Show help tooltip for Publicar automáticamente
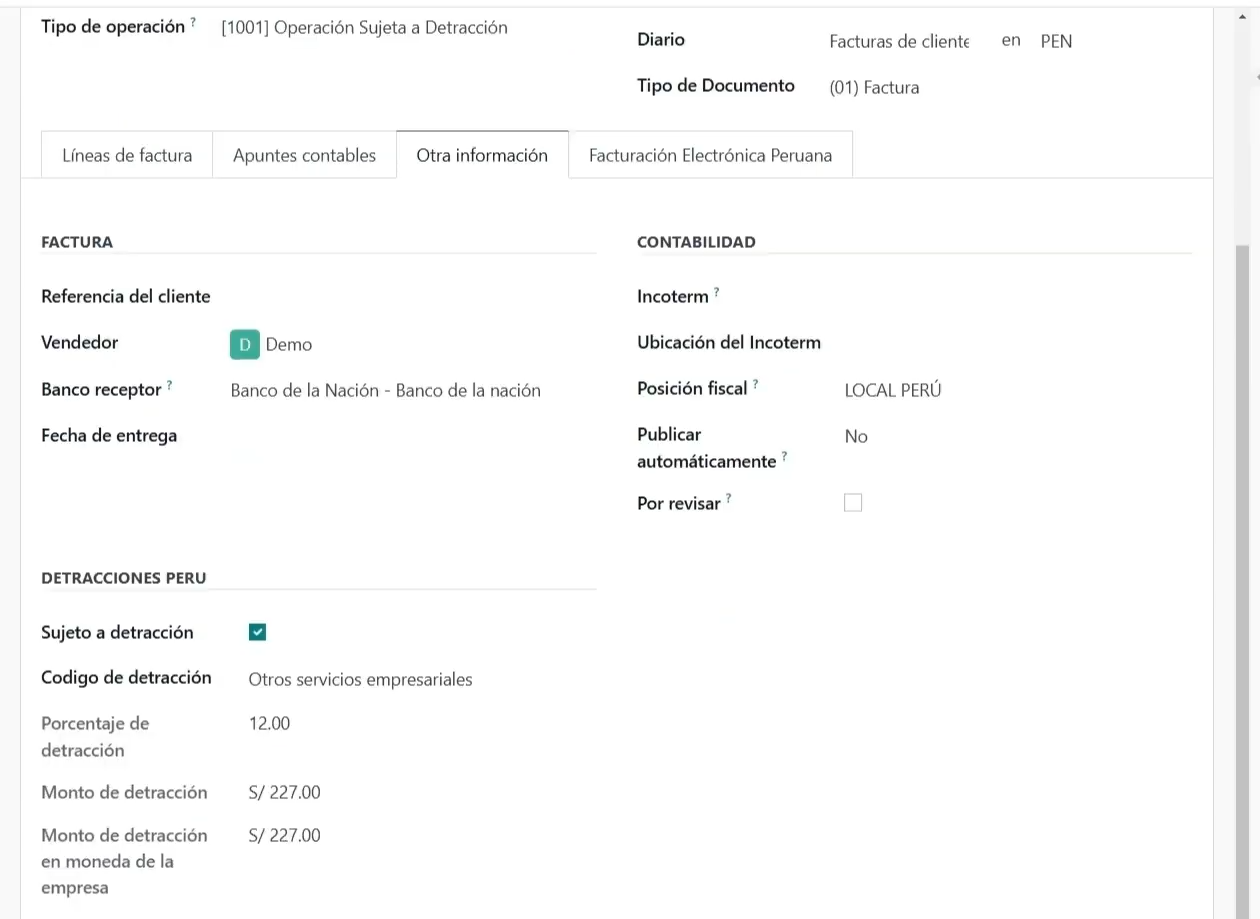Viewport: 1260px width, 919px height. (785, 456)
